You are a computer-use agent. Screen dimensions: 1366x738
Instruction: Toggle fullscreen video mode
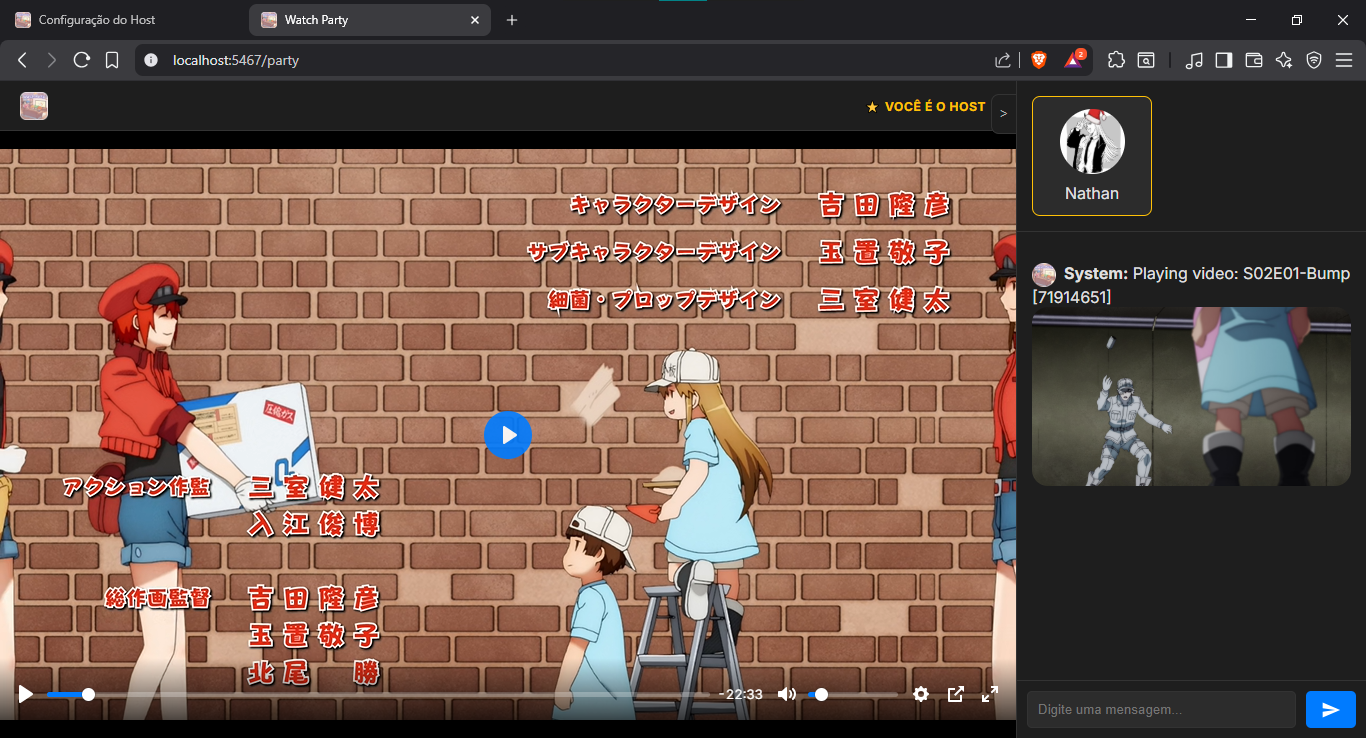[989, 694]
